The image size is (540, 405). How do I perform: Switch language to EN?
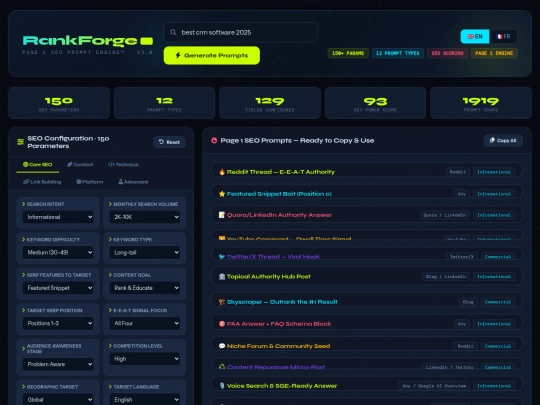click(x=475, y=37)
